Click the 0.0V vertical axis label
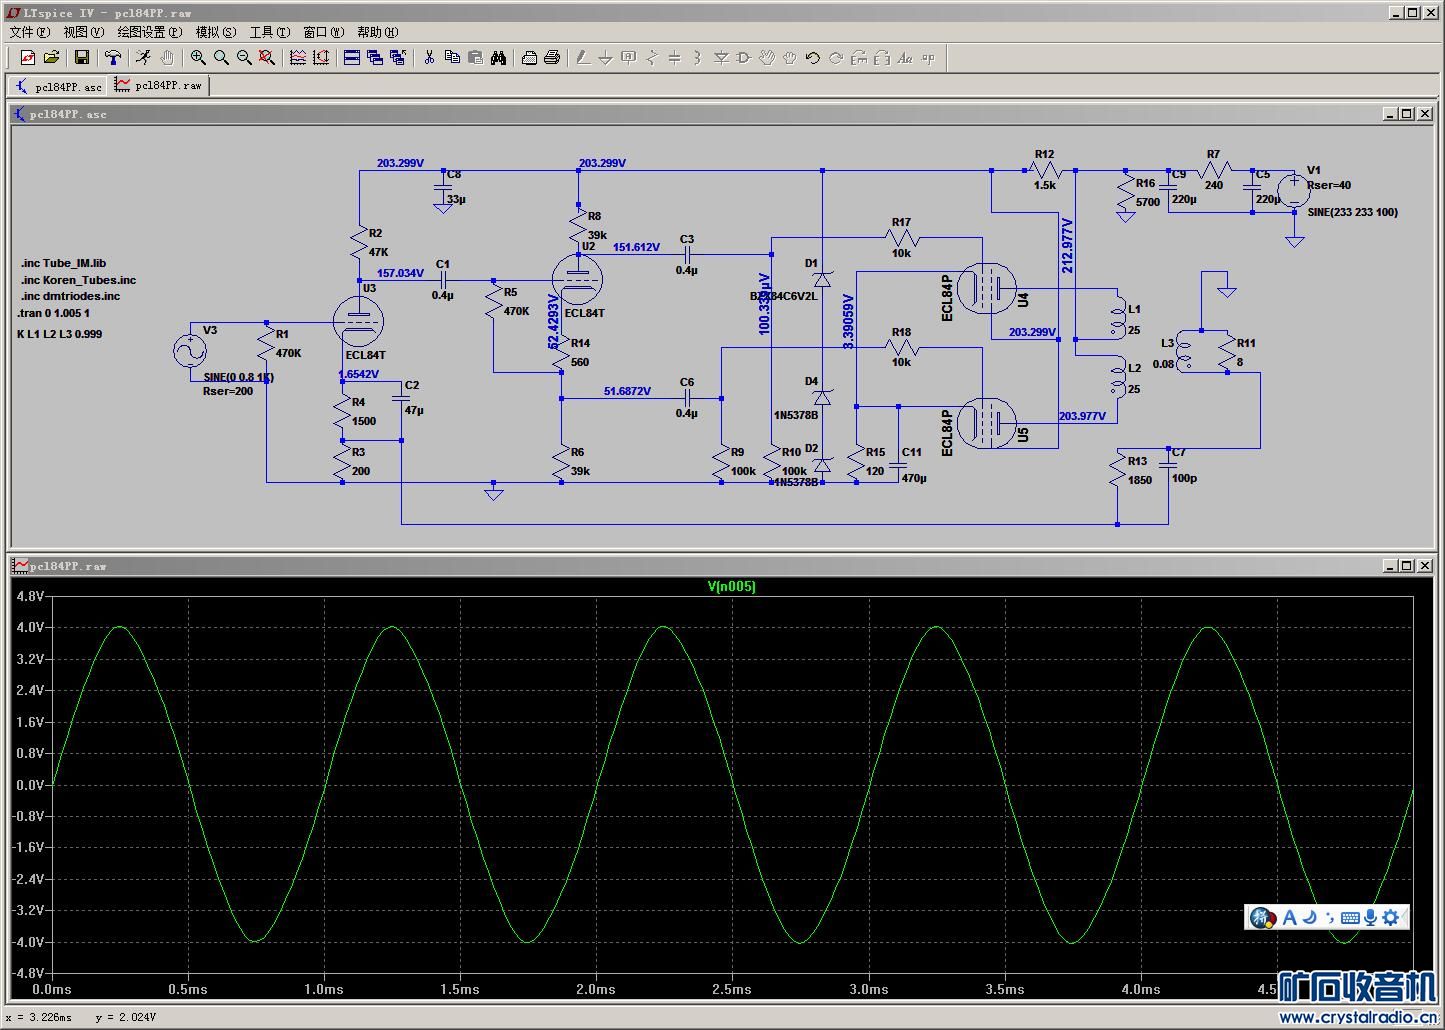Viewport: 1445px width, 1030px height. (x=30, y=785)
